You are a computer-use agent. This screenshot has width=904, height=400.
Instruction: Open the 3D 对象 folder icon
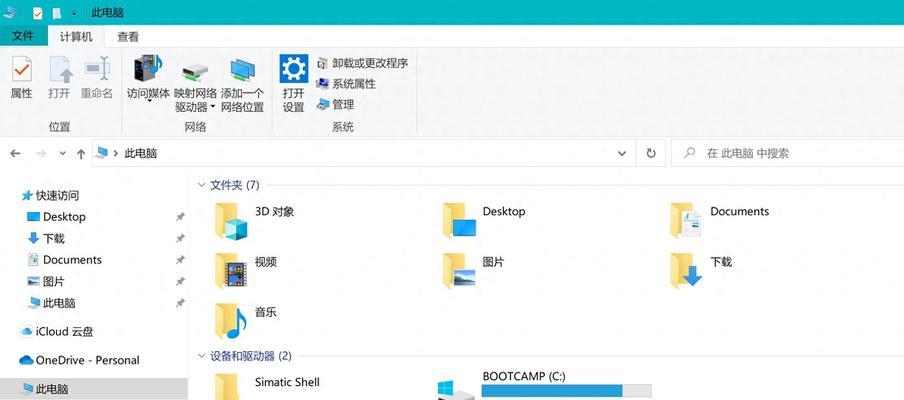click(231, 221)
